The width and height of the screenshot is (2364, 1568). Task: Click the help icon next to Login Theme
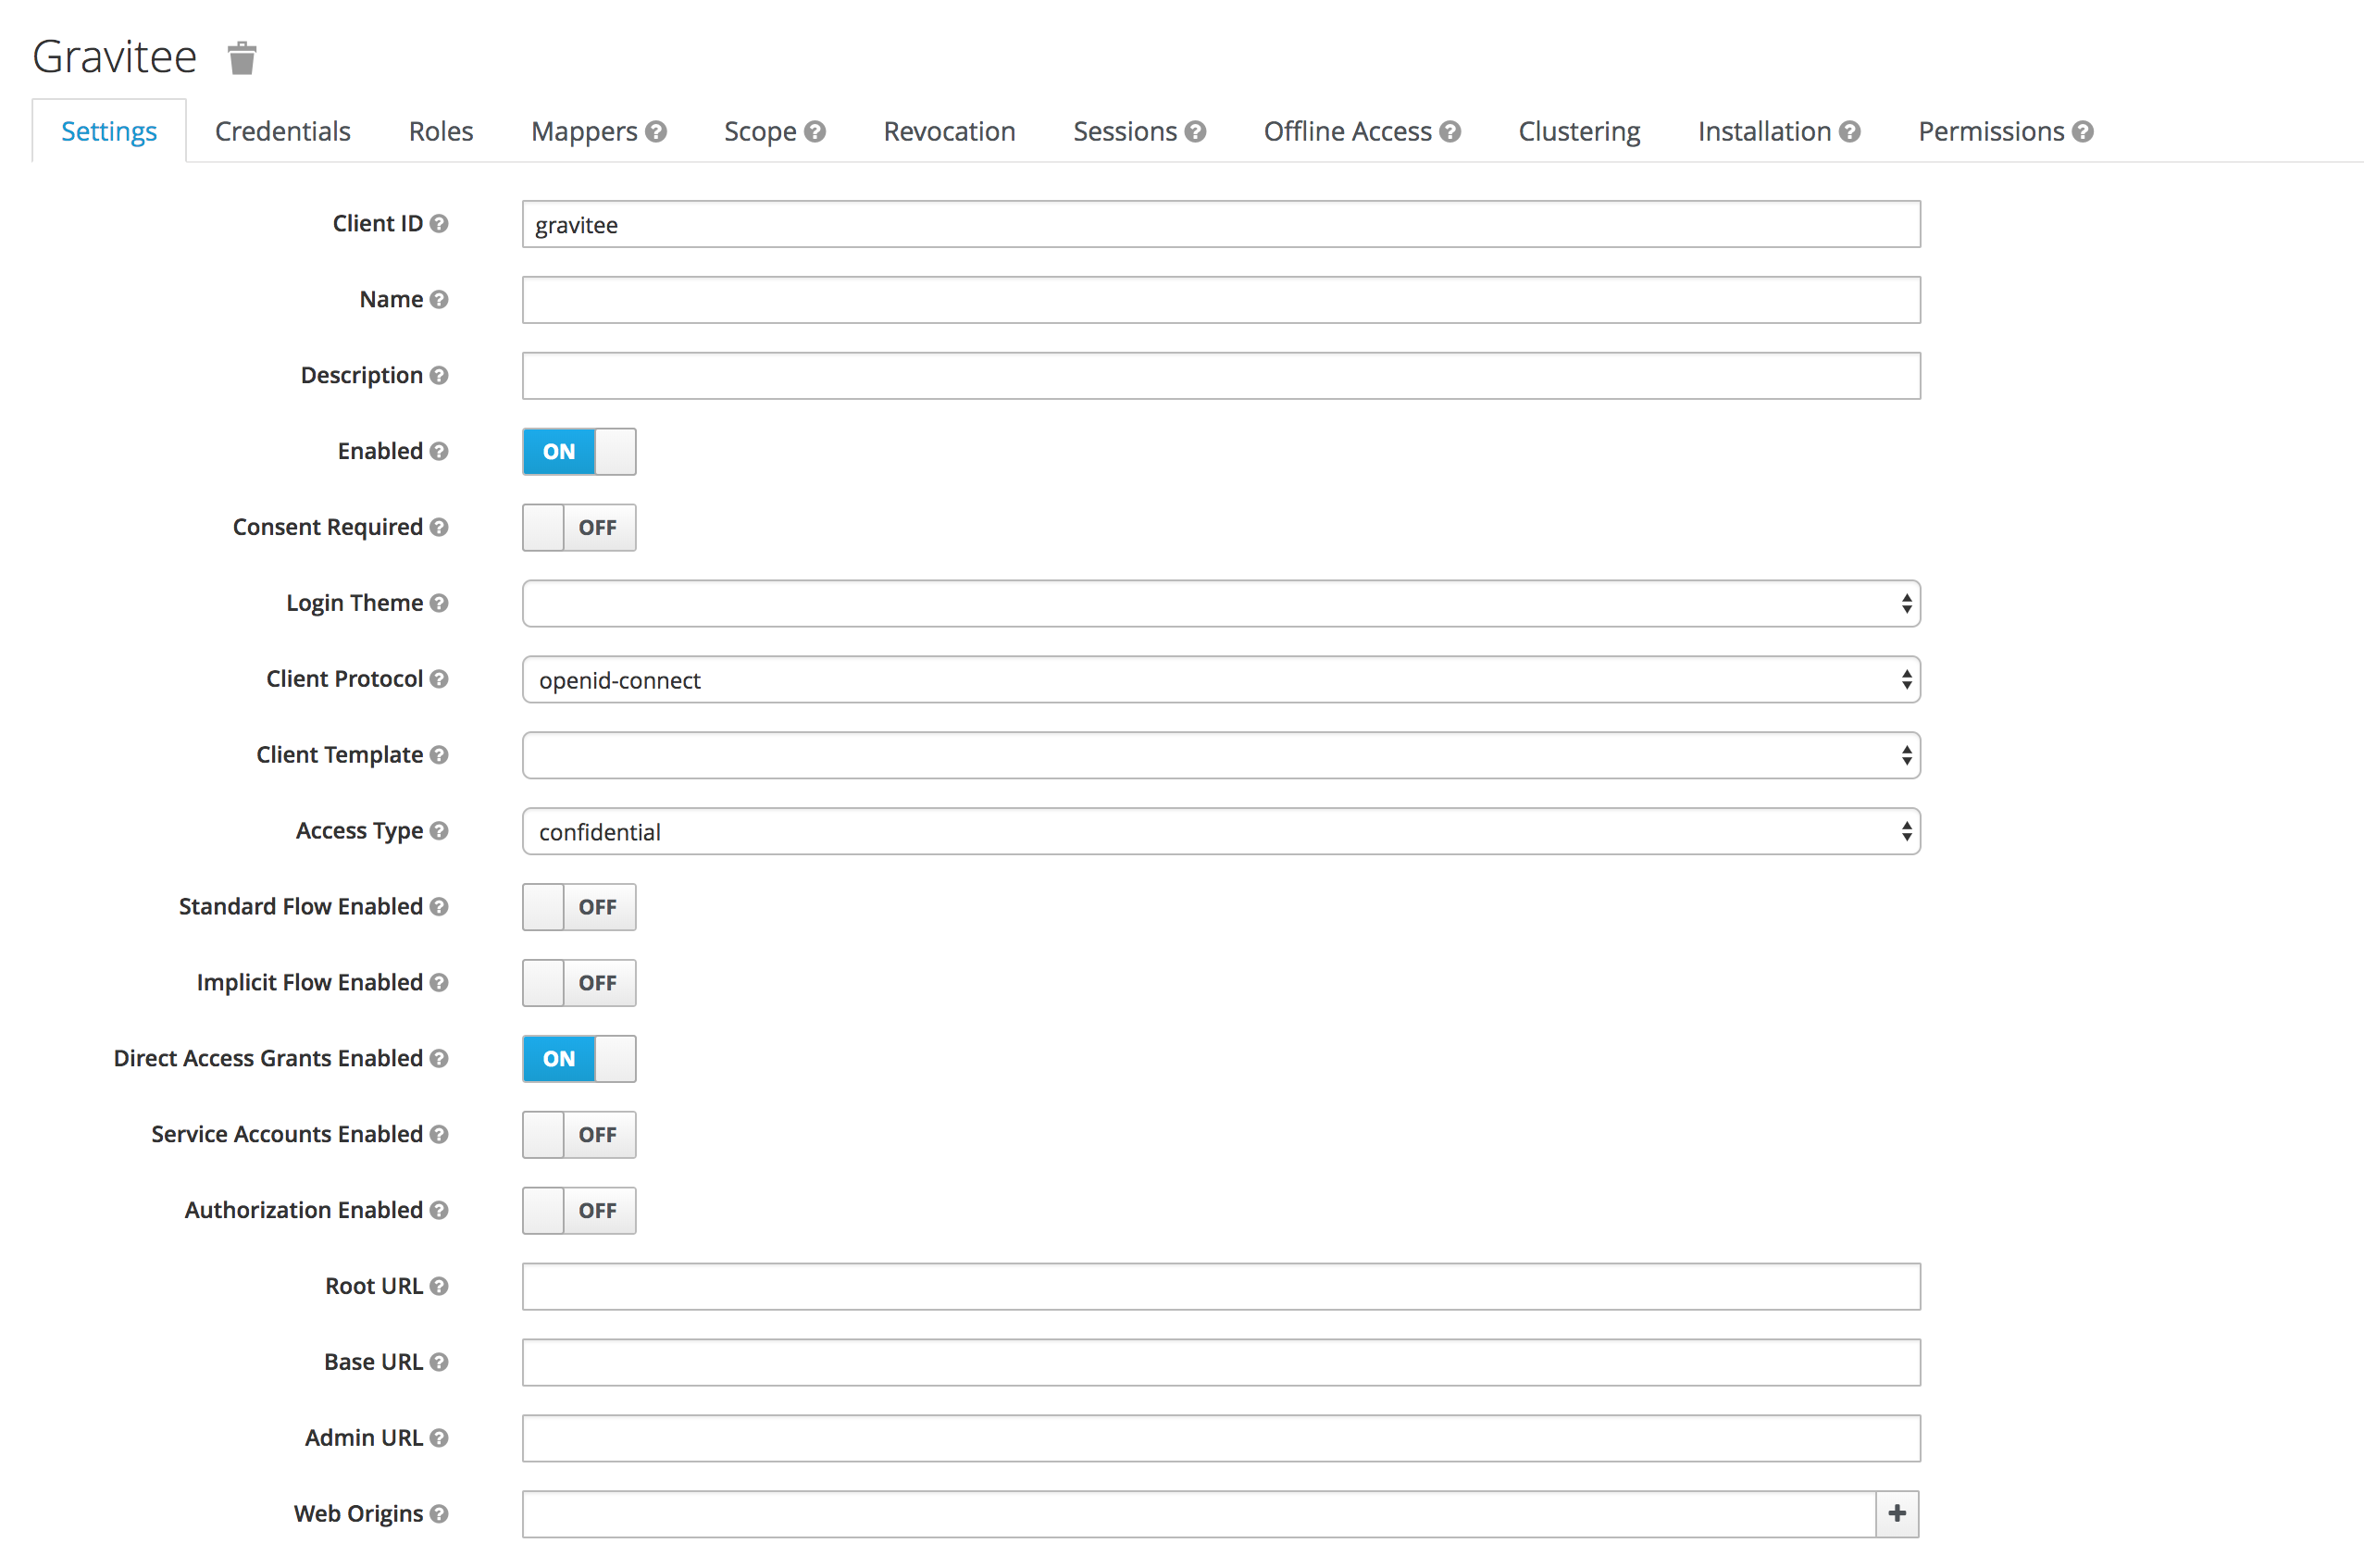click(439, 603)
